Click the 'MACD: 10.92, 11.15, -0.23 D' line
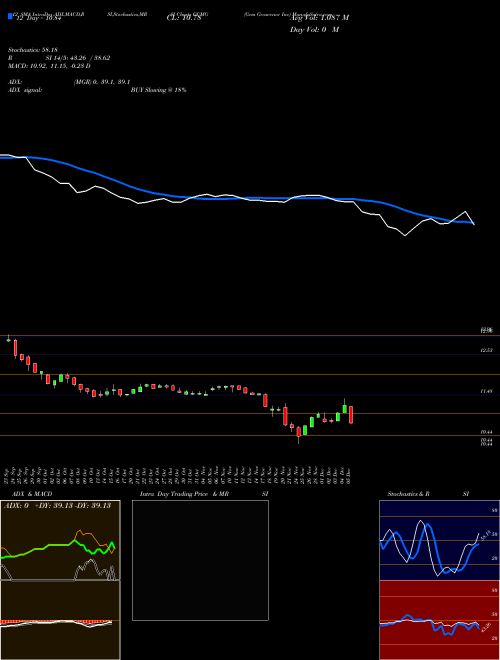The width and height of the screenshot is (500, 660). [49, 66]
